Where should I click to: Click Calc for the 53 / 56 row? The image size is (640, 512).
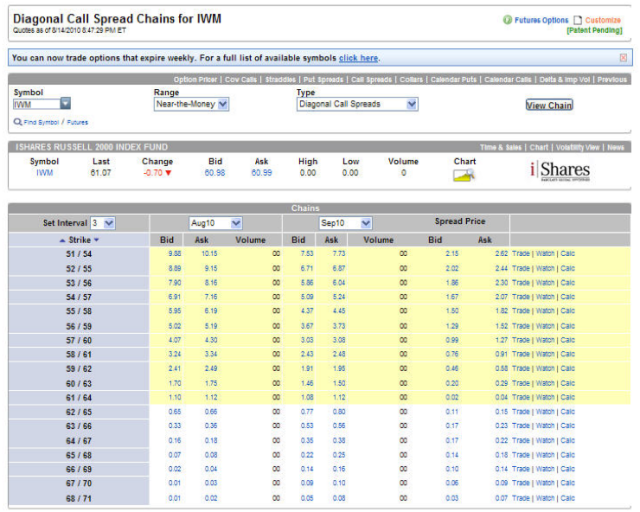[x=567, y=283]
